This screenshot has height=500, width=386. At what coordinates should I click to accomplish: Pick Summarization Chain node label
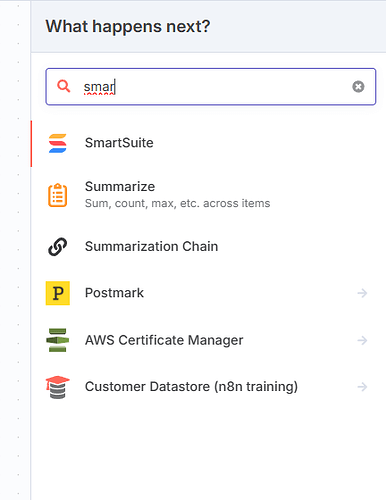[152, 247]
